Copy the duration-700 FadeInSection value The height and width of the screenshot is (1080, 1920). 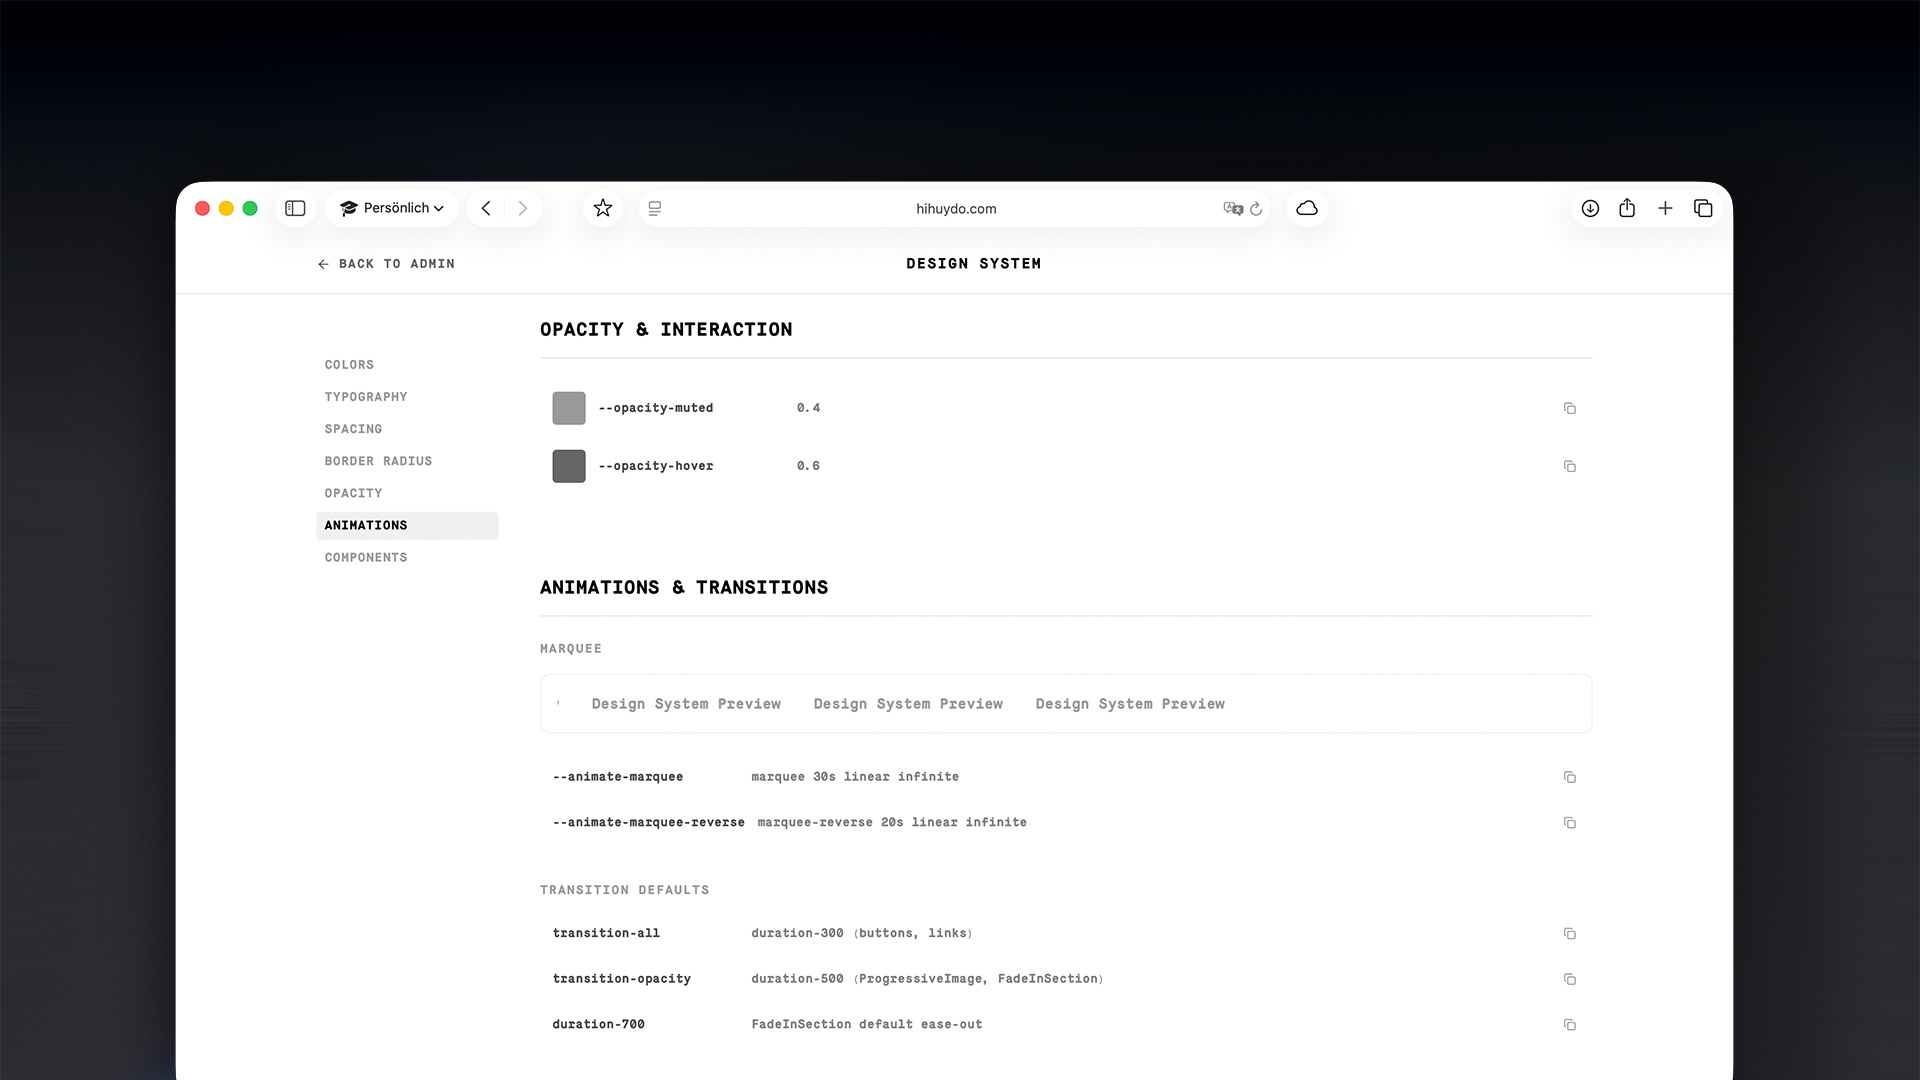coord(1570,1025)
